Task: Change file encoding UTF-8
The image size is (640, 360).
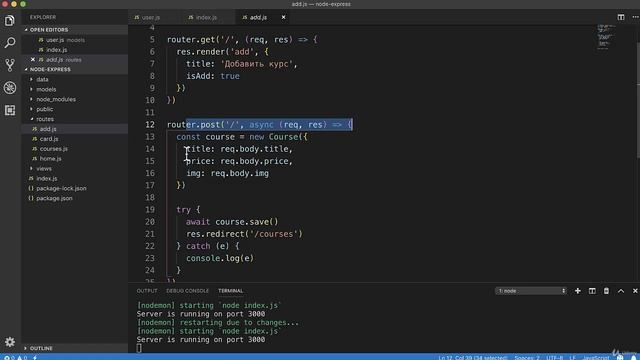Action: point(554,357)
